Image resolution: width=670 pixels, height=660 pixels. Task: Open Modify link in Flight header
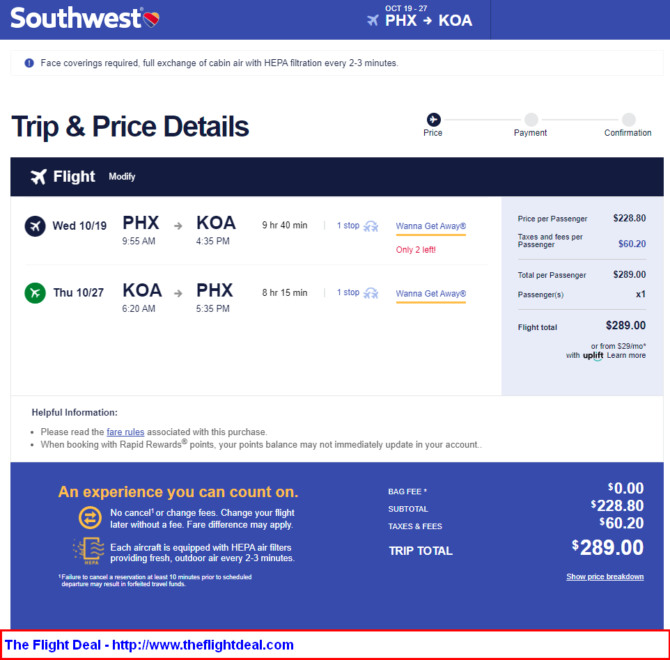coord(122,176)
